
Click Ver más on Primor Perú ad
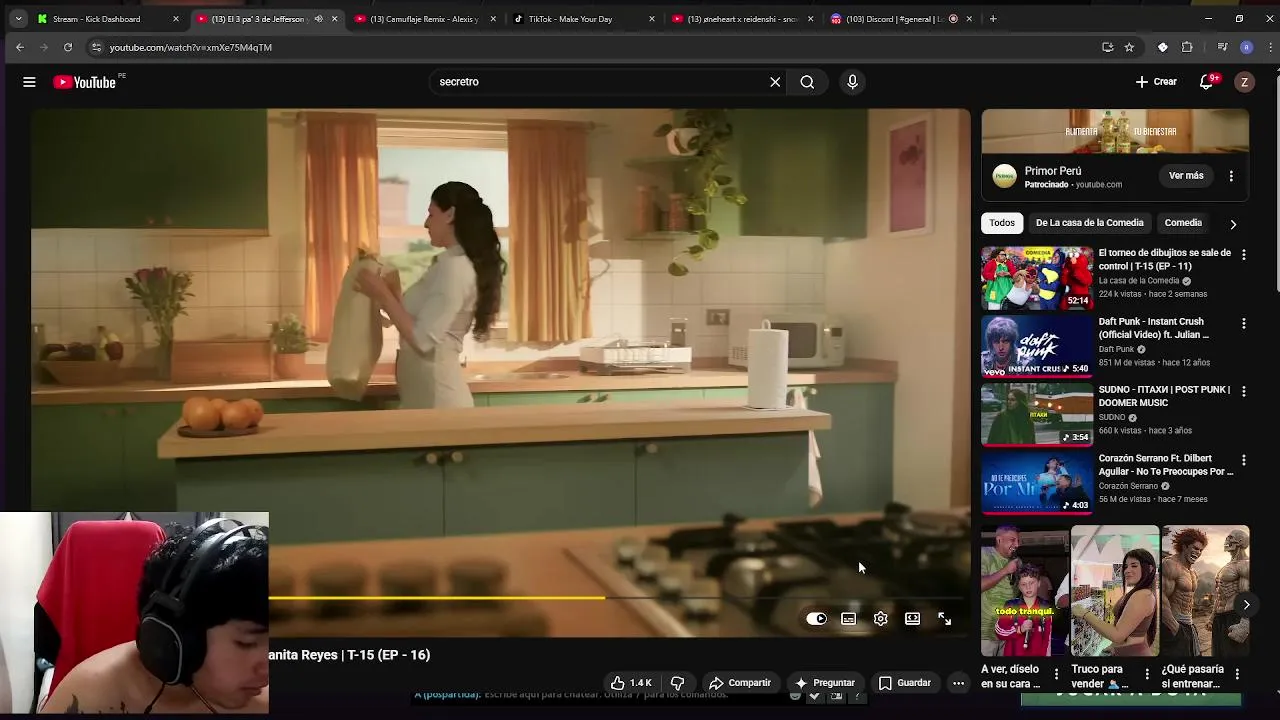click(x=1186, y=176)
